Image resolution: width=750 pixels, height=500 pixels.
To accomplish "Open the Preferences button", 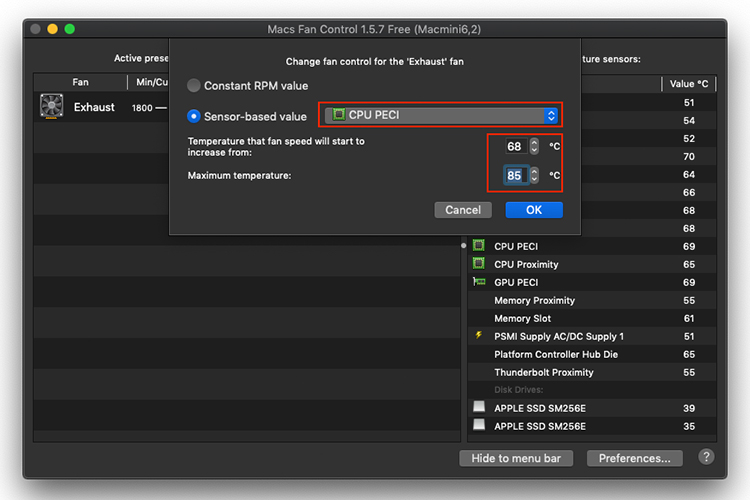I will point(634,458).
